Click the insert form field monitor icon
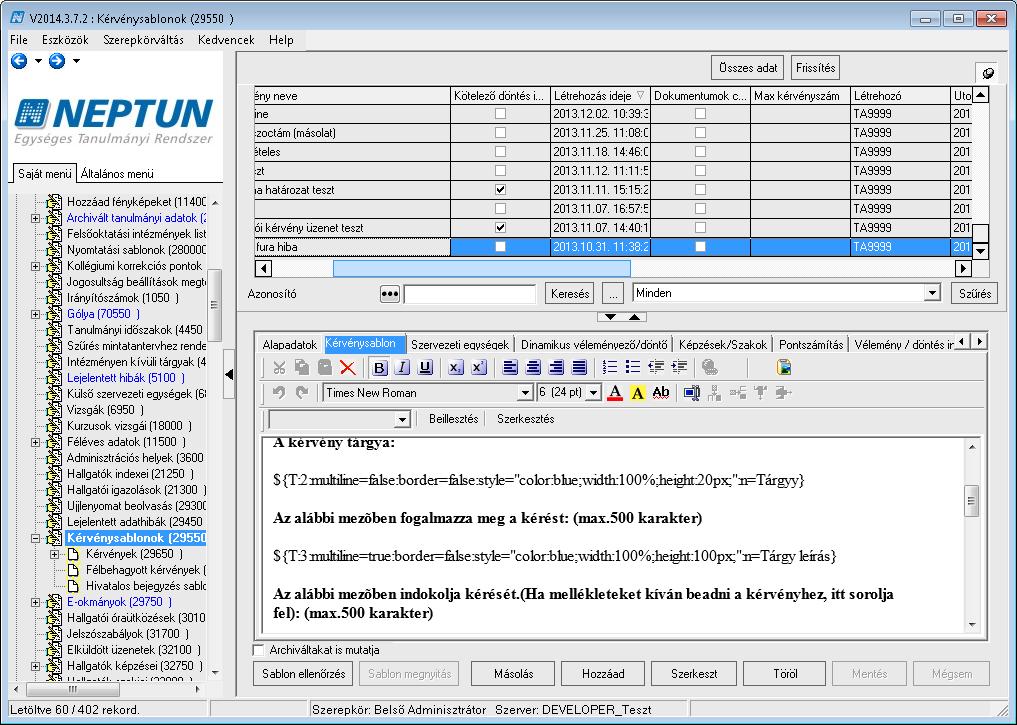1017x725 pixels. pos(691,392)
